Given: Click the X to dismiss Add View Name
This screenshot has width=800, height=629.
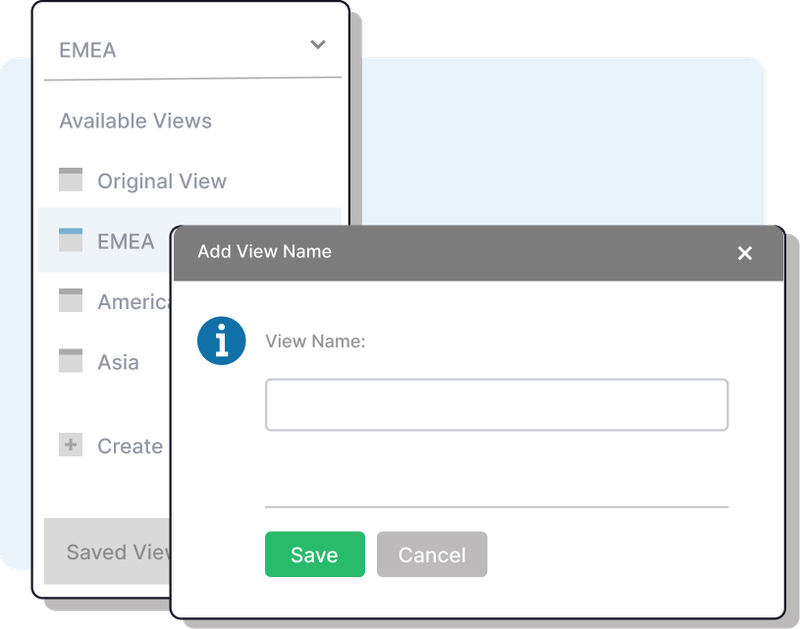Looking at the screenshot, I should point(744,253).
